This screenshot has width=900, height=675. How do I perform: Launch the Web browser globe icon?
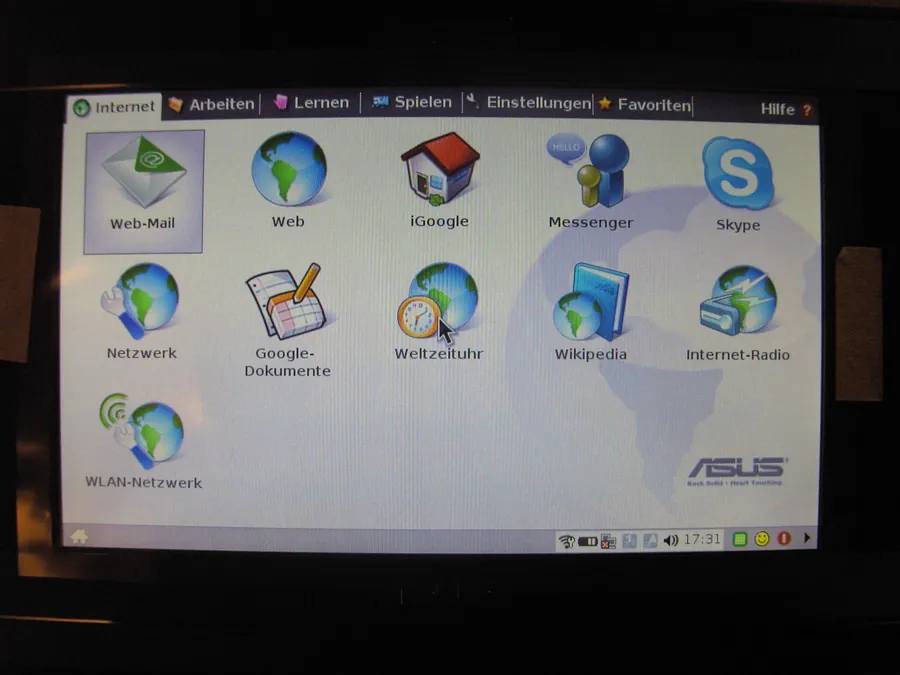pos(289,169)
